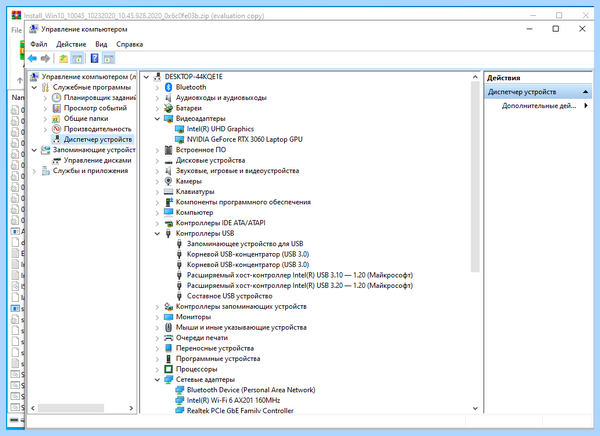600x436 pixels.
Task: Click the Встроенное ПО firmware icon
Action: pos(168,150)
